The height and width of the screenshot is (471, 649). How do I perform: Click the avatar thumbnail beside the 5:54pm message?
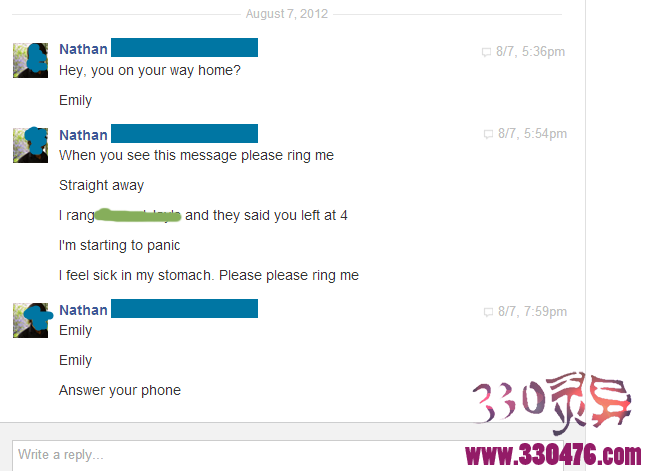(30, 145)
